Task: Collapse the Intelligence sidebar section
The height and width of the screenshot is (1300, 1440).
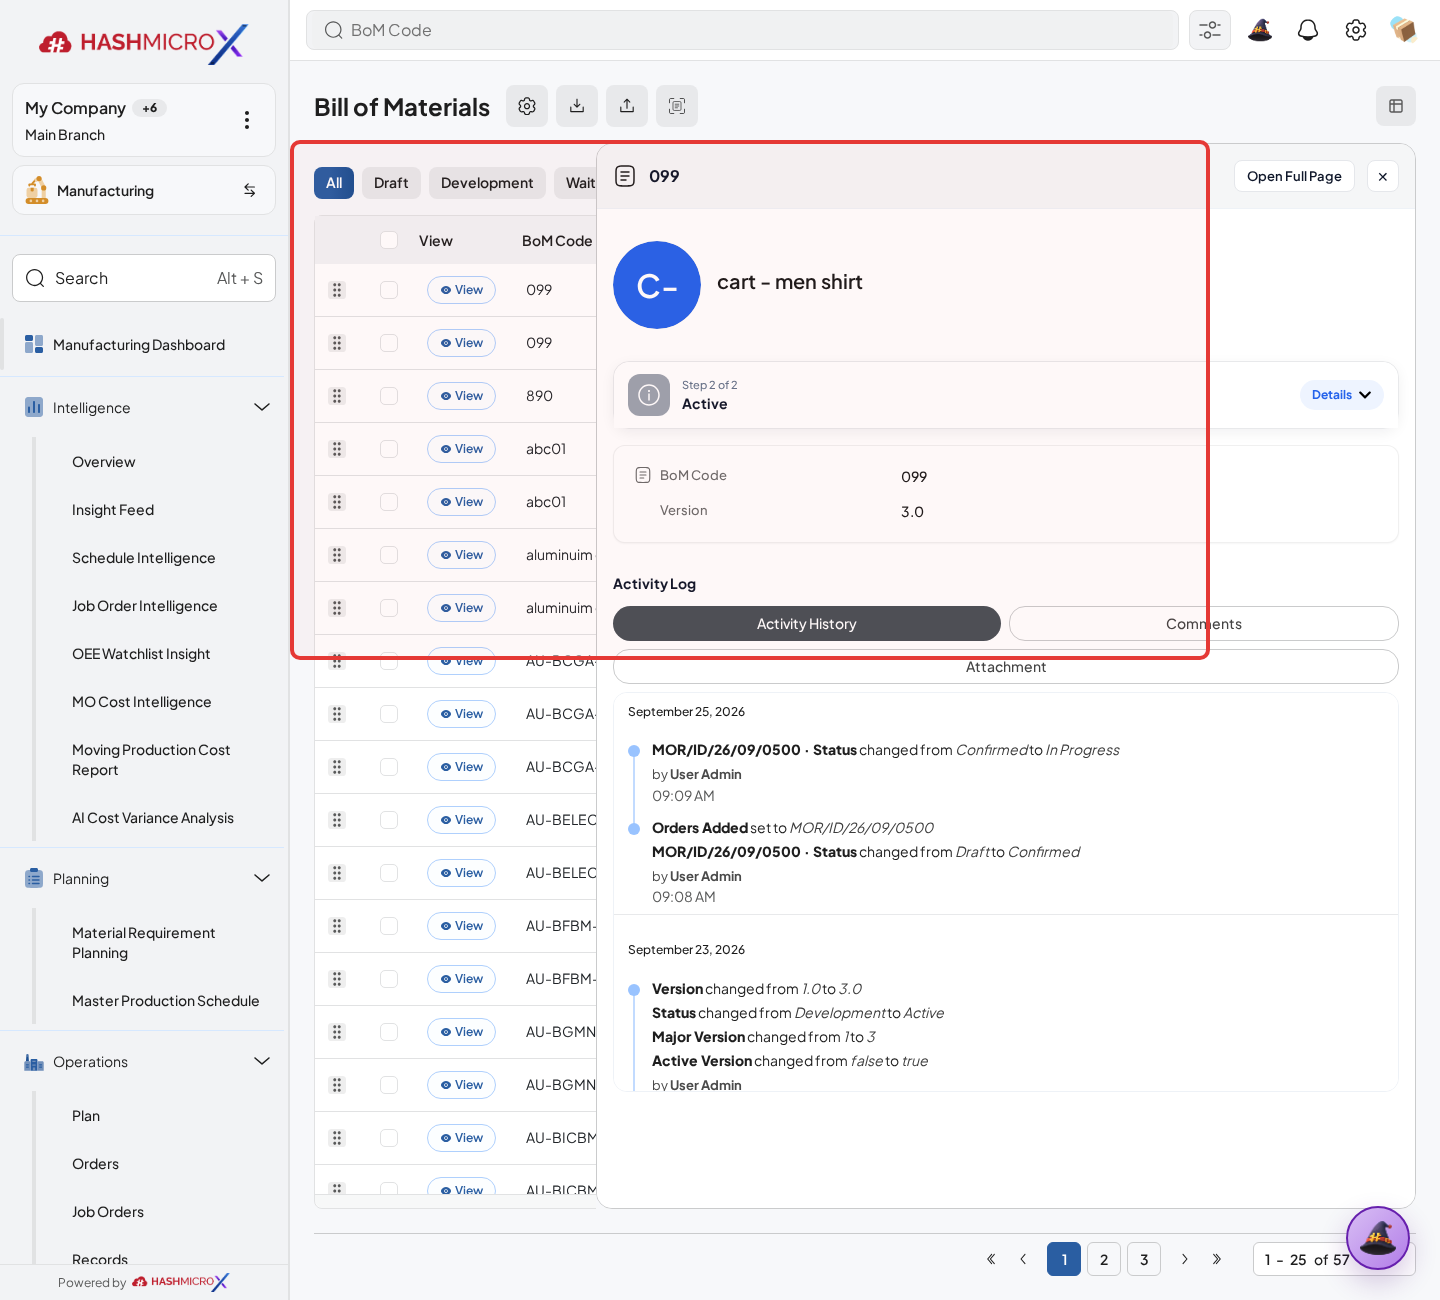Action: pyautogui.click(x=262, y=407)
